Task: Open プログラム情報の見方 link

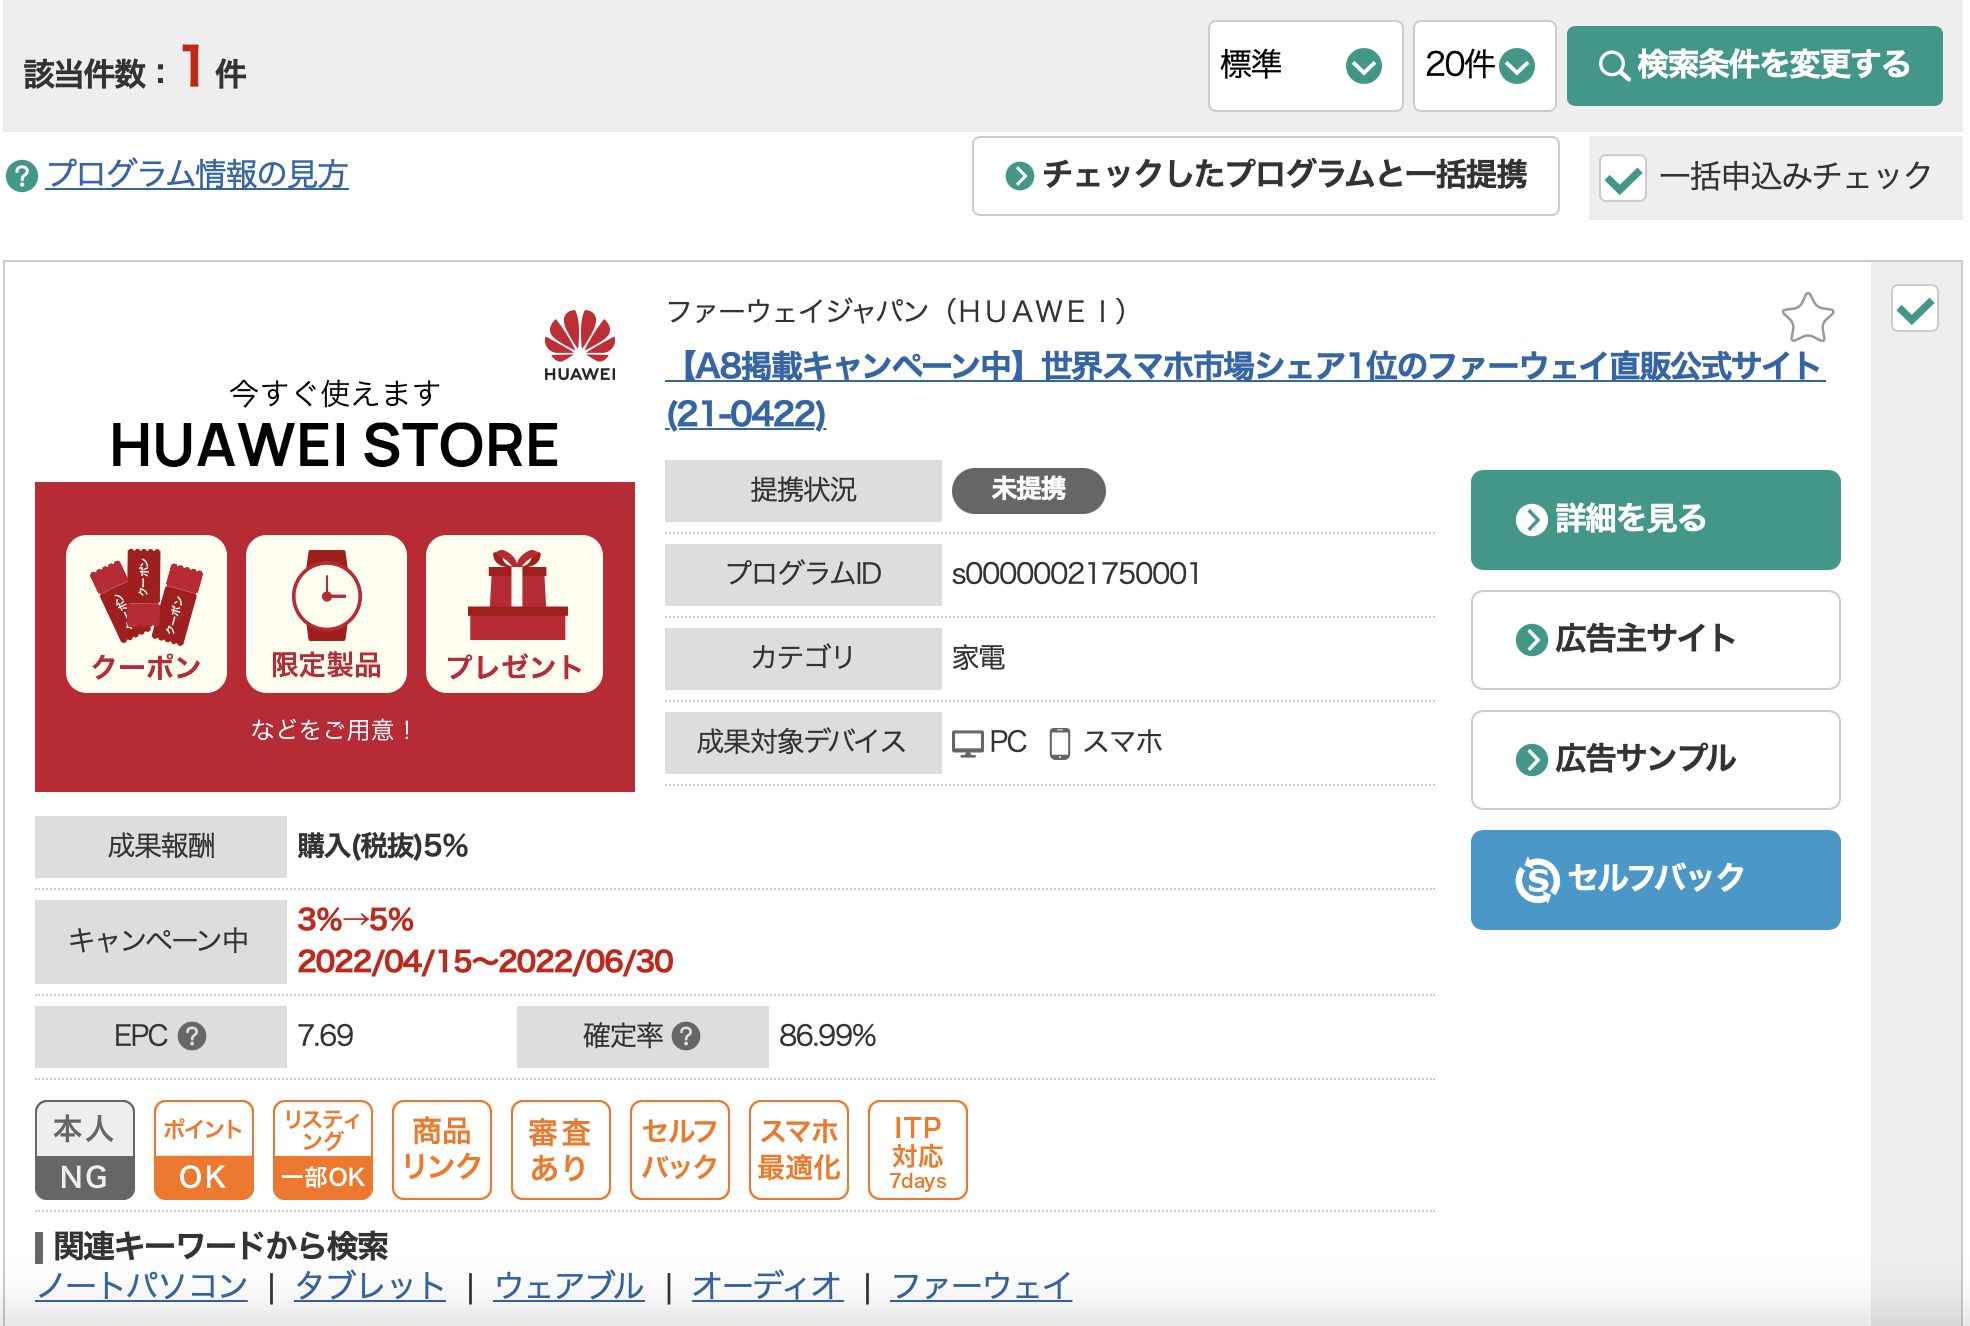Action: pyautogui.click(x=197, y=175)
